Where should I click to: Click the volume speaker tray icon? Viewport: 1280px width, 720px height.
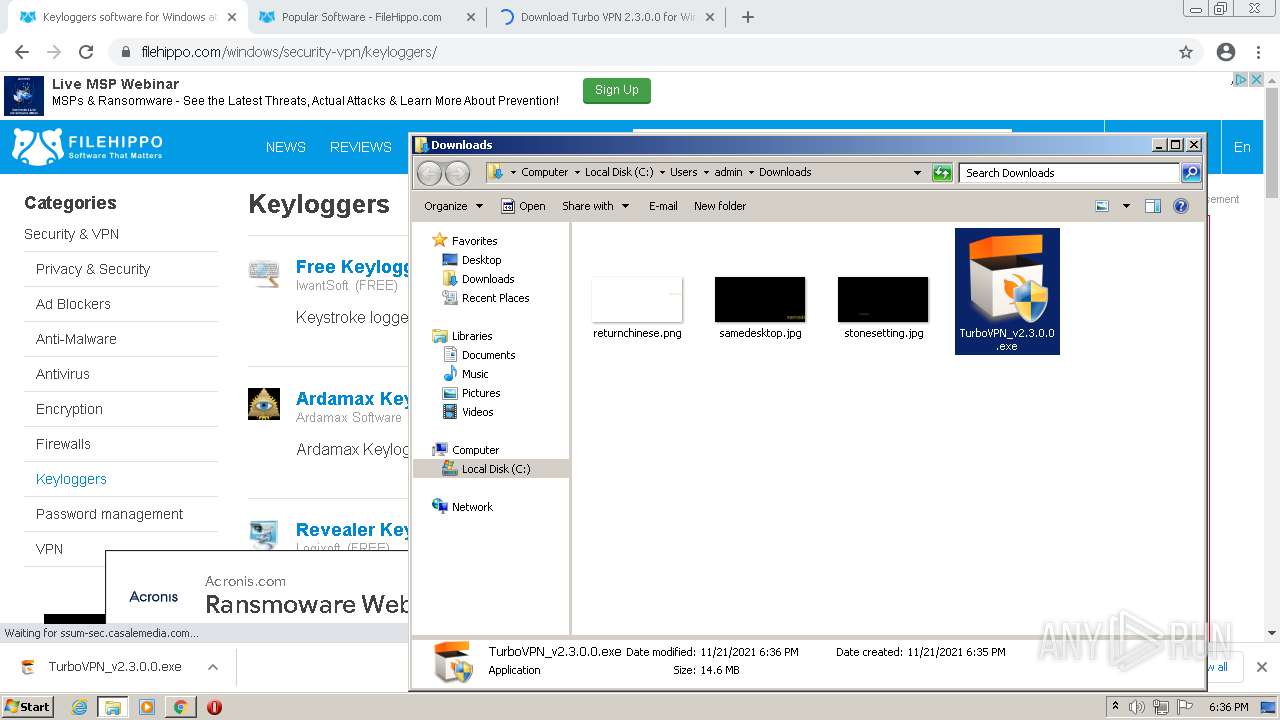click(1136, 707)
